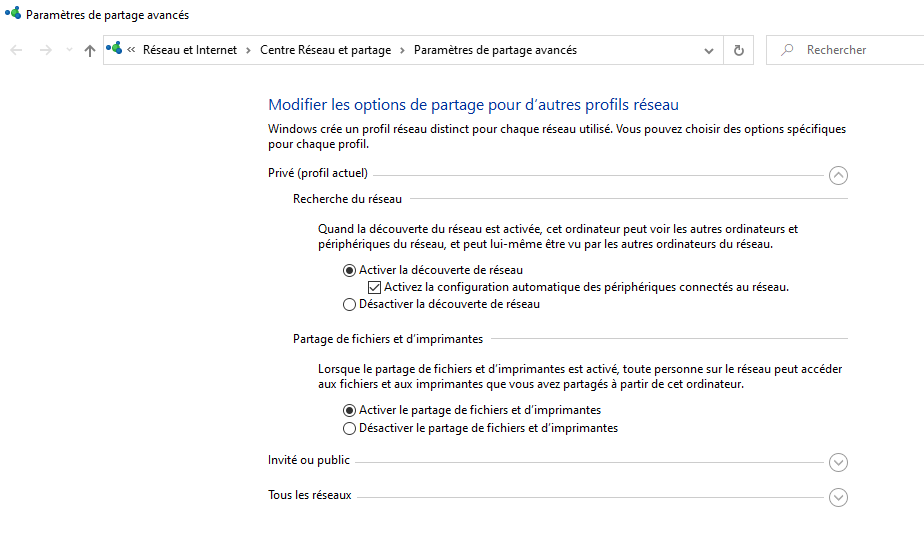Open the 'Réseau et Internet' breadcrumb
Image resolution: width=924 pixels, height=549 pixels.
pyautogui.click(x=190, y=50)
